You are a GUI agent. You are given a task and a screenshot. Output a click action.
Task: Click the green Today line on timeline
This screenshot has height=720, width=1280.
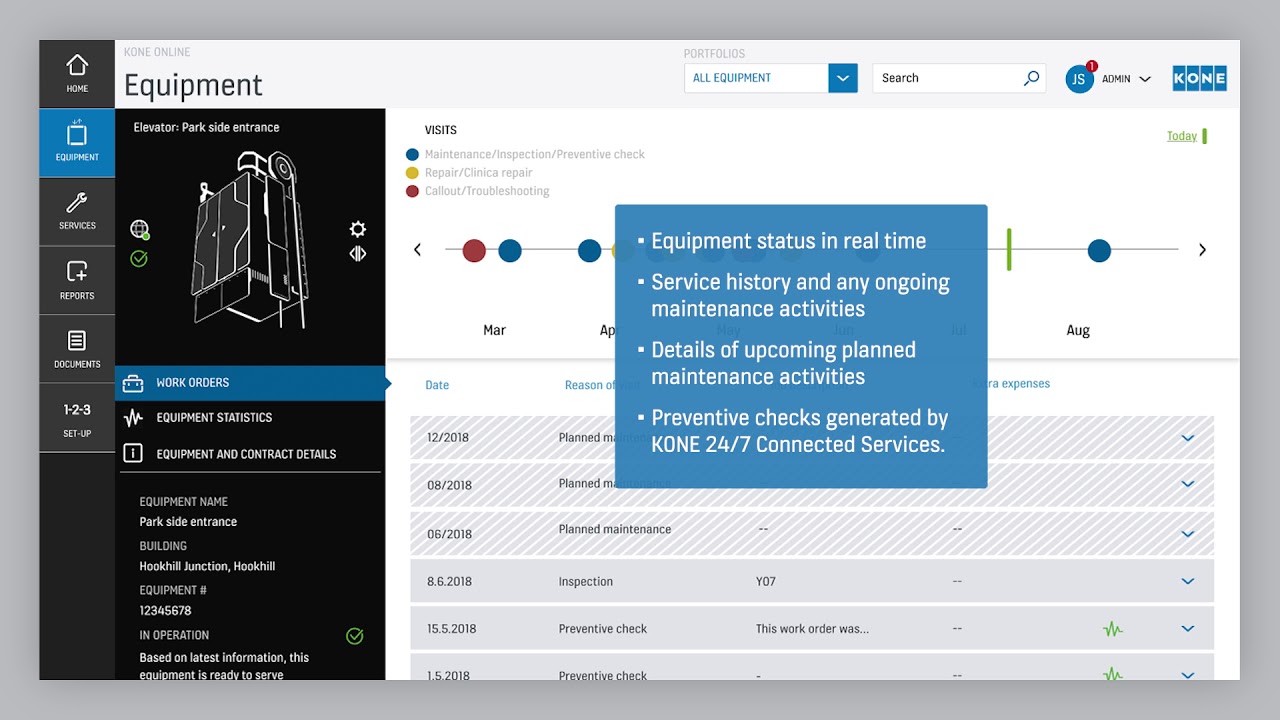1009,249
